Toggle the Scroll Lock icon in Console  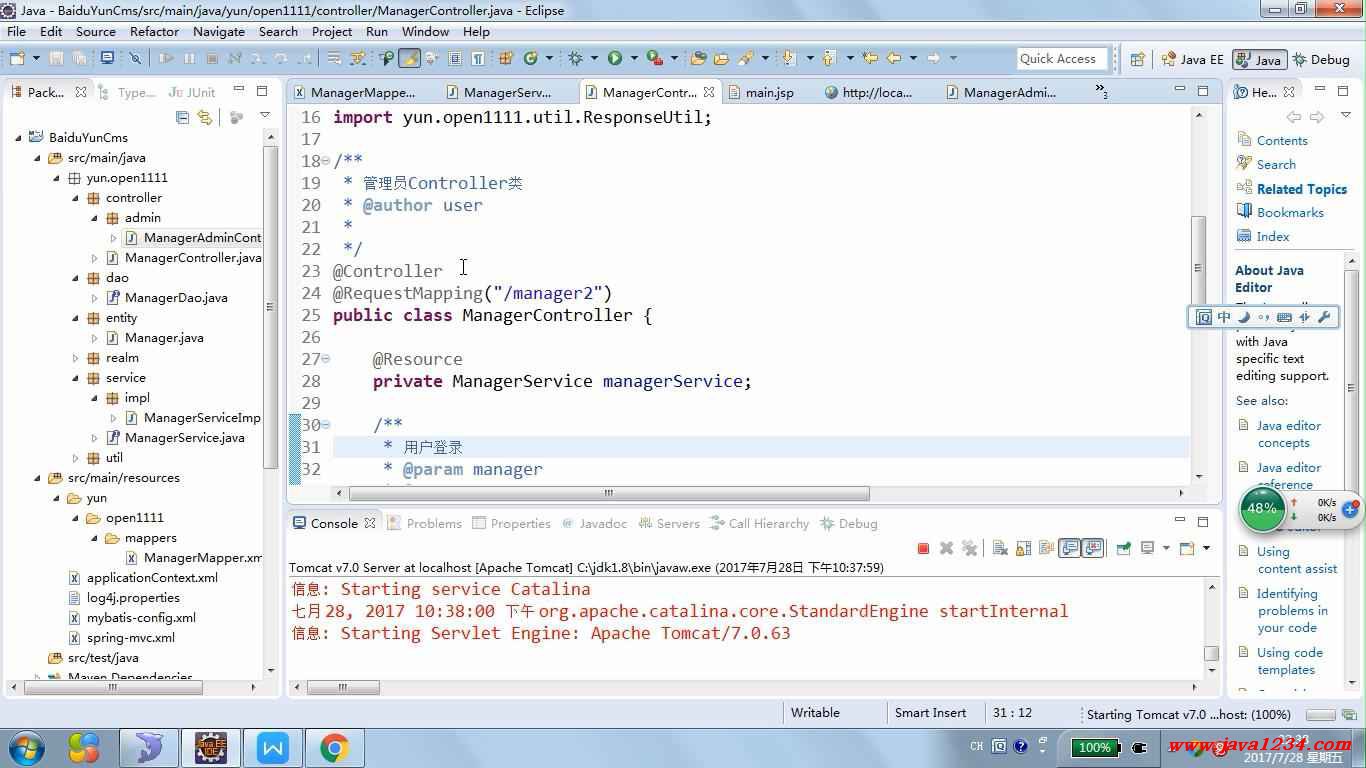click(1023, 548)
